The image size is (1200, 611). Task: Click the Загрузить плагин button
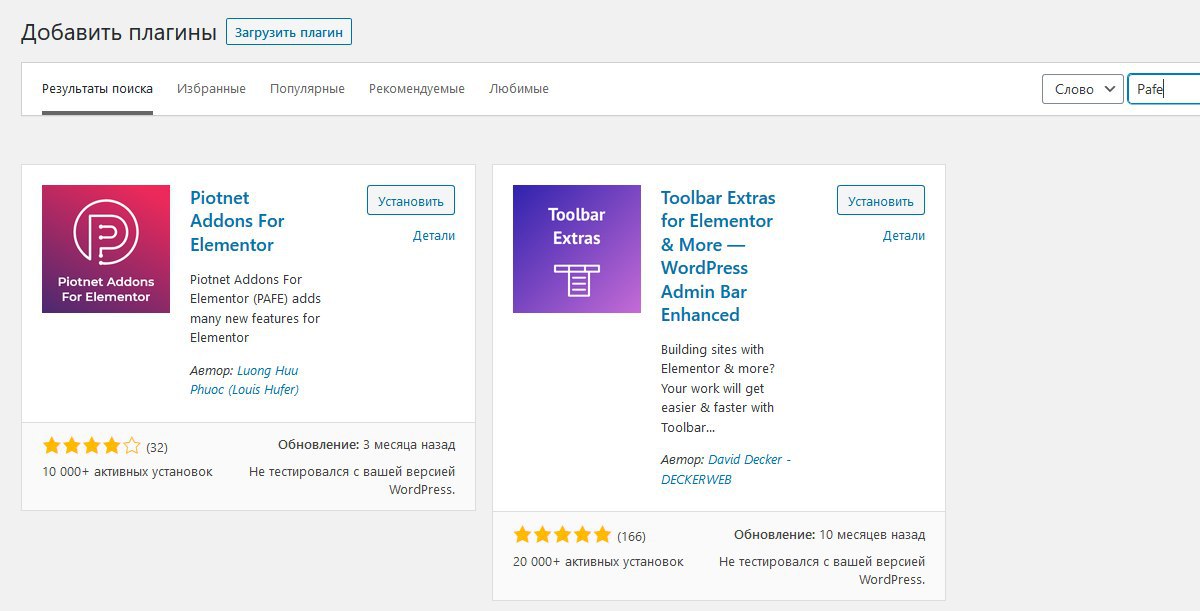pyautogui.click(x=289, y=32)
